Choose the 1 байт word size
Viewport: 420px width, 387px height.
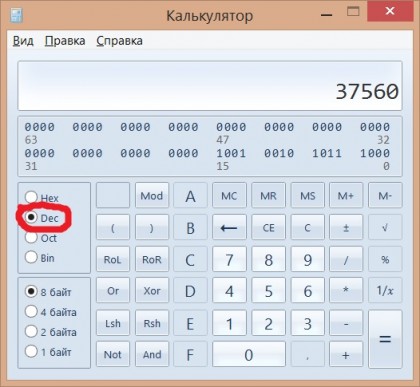[31, 351]
